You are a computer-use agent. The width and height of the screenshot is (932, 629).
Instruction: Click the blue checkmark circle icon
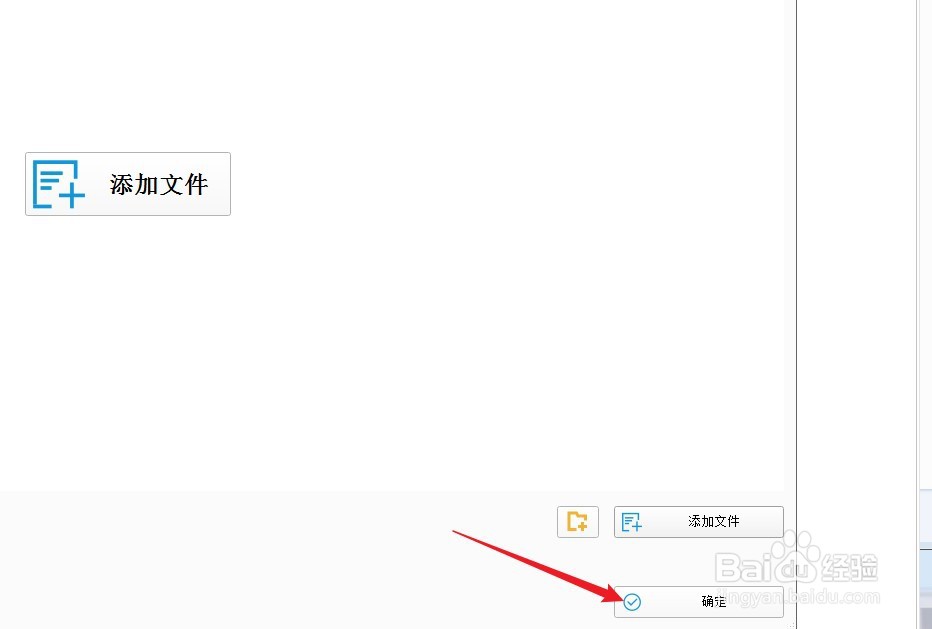pos(632,602)
